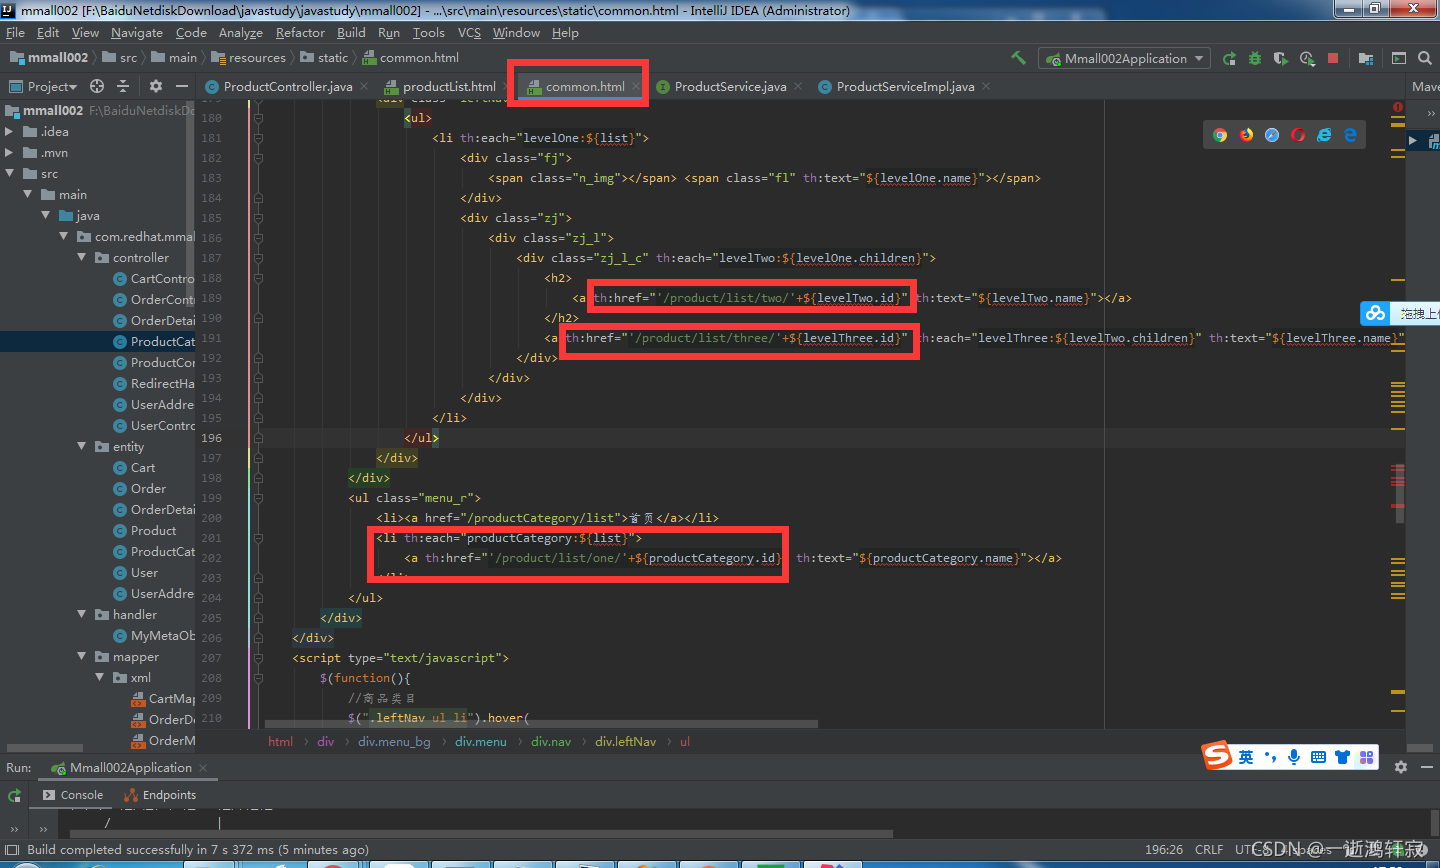Open the Mmall002Application run configuration dropdown
1440x868 pixels.
click(1124, 58)
